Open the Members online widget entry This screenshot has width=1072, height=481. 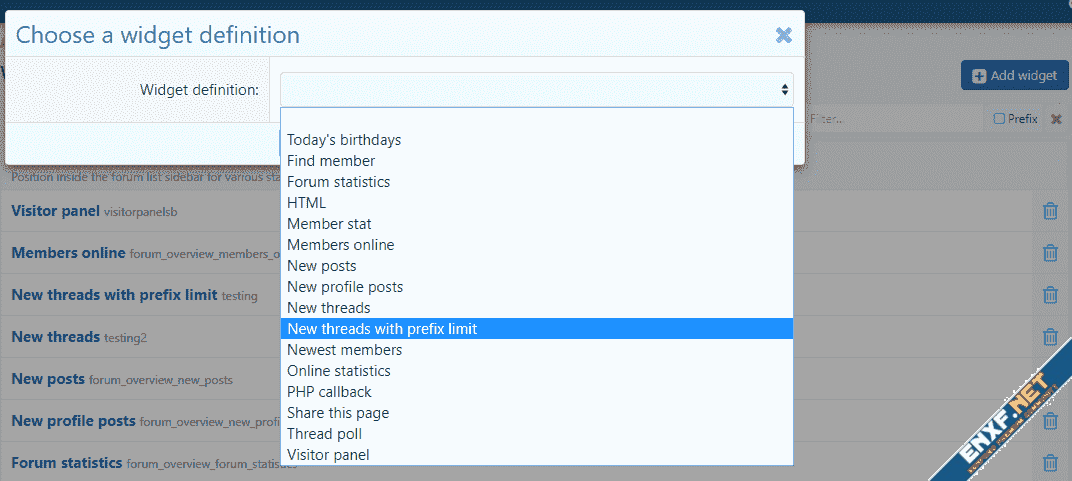(68, 253)
